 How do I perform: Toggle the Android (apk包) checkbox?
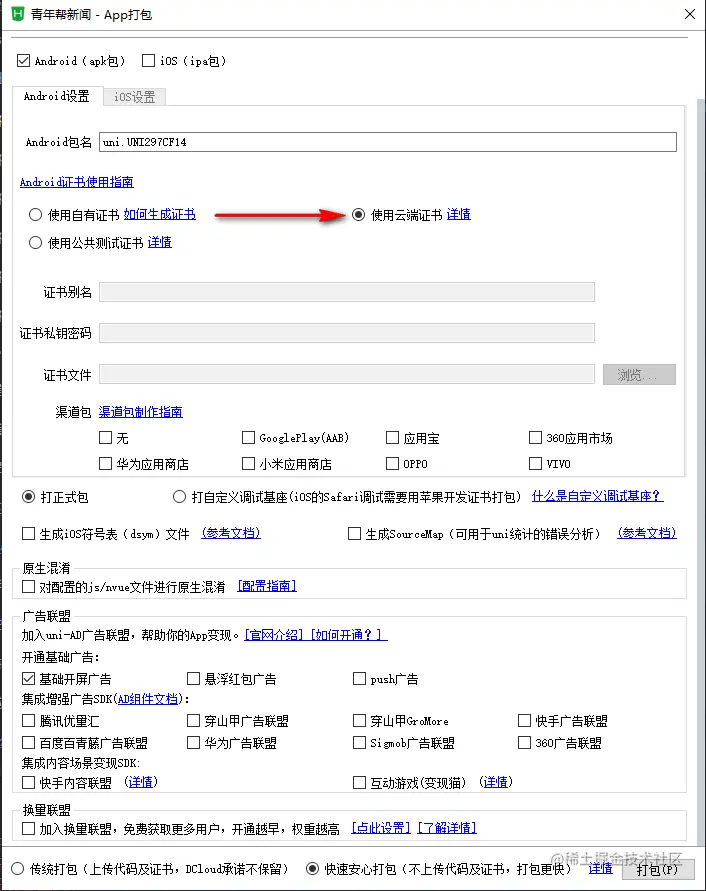(x=23, y=60)
